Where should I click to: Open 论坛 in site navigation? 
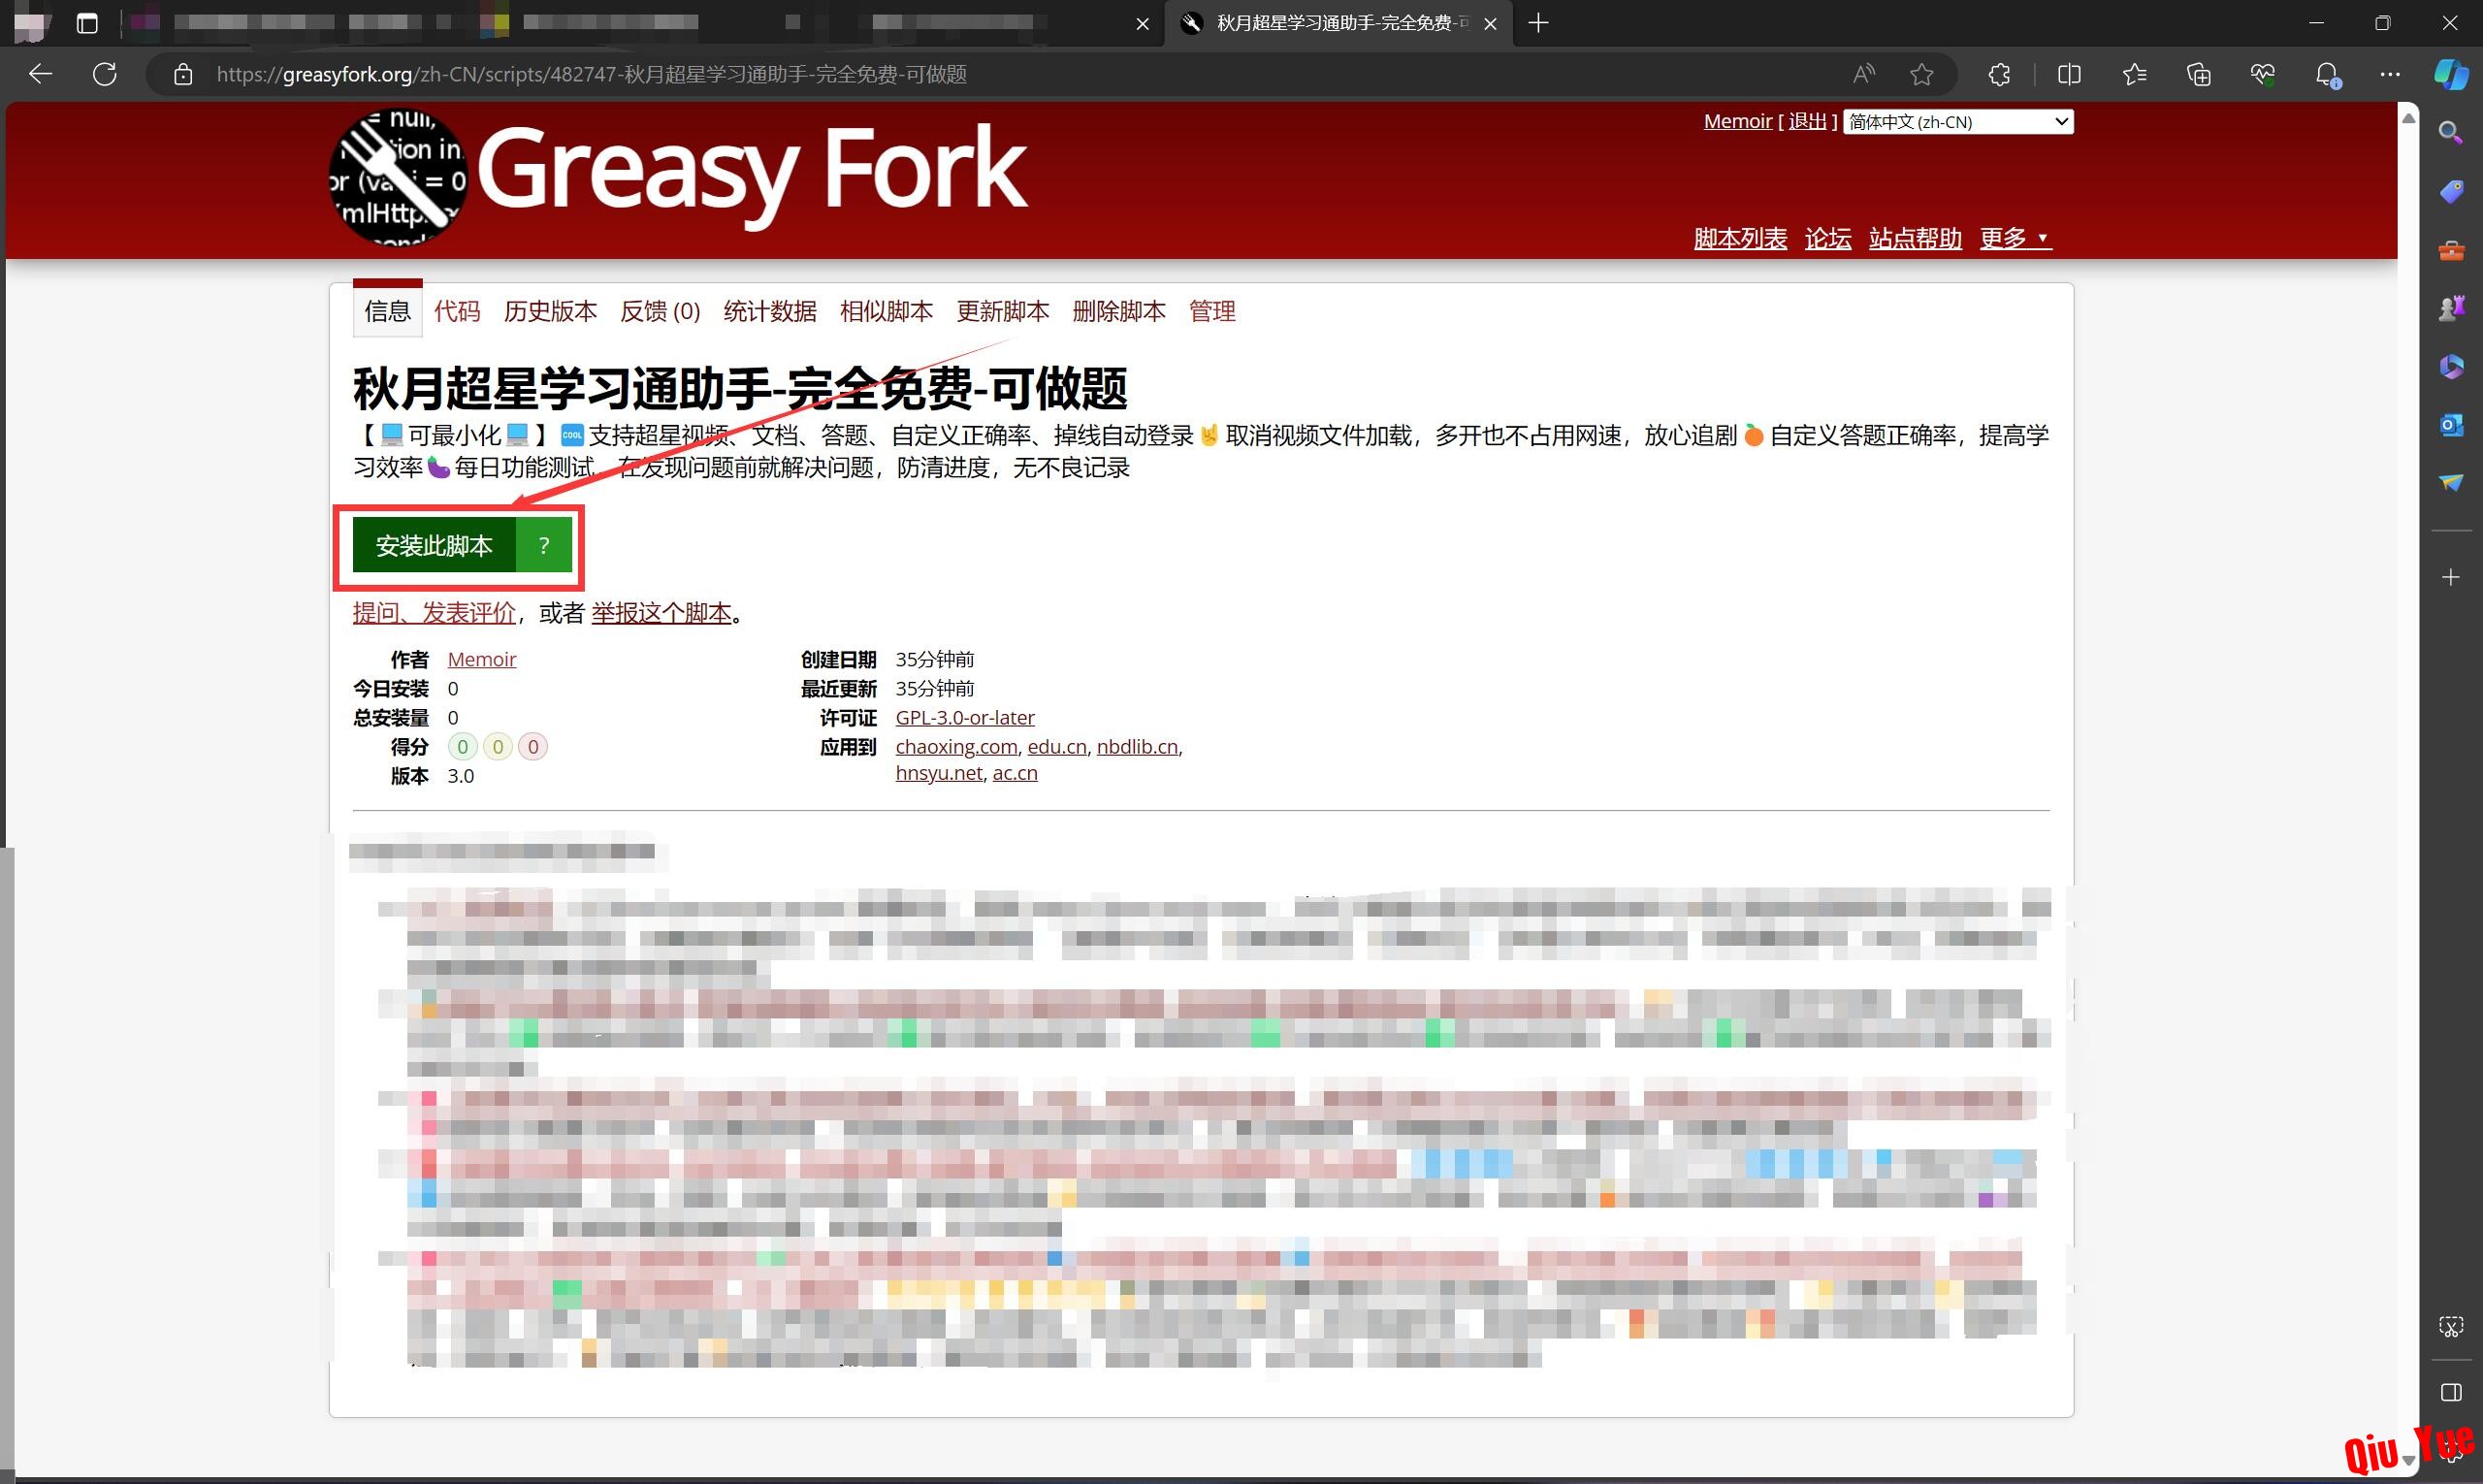(1828, 238)
